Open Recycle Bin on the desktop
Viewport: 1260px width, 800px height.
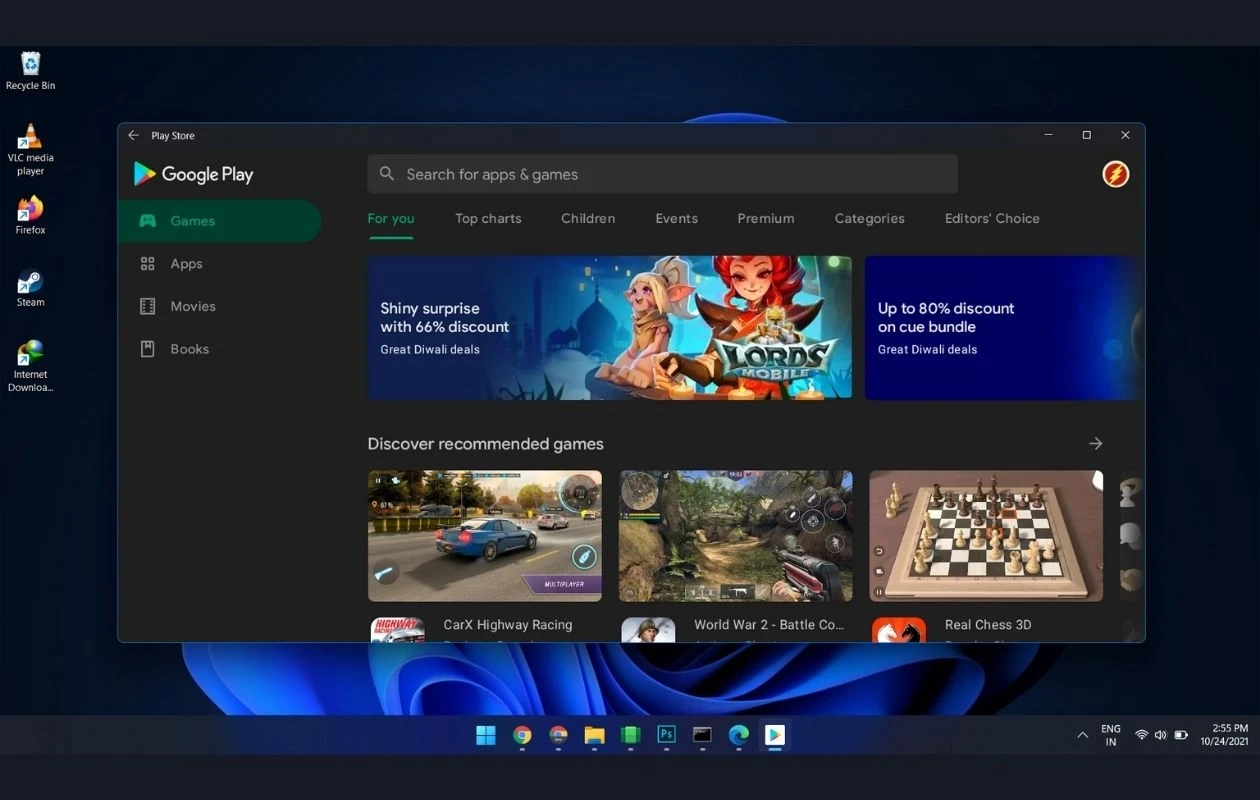(30, 71)
